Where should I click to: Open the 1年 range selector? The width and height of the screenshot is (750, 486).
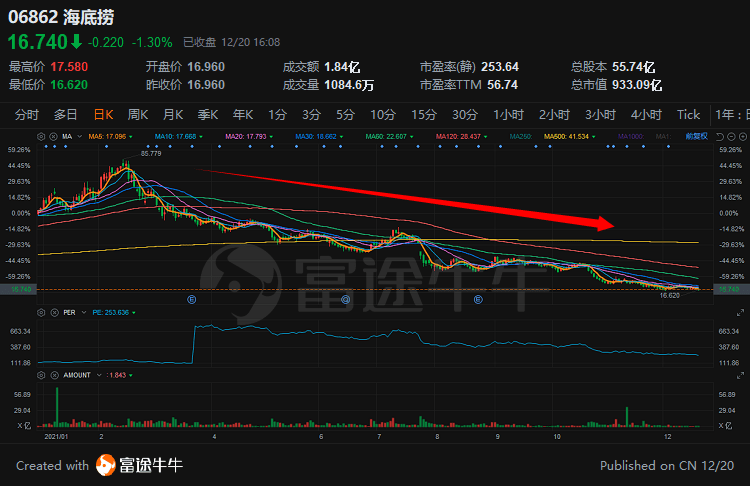pyautogui.click(x=731, y=115)
